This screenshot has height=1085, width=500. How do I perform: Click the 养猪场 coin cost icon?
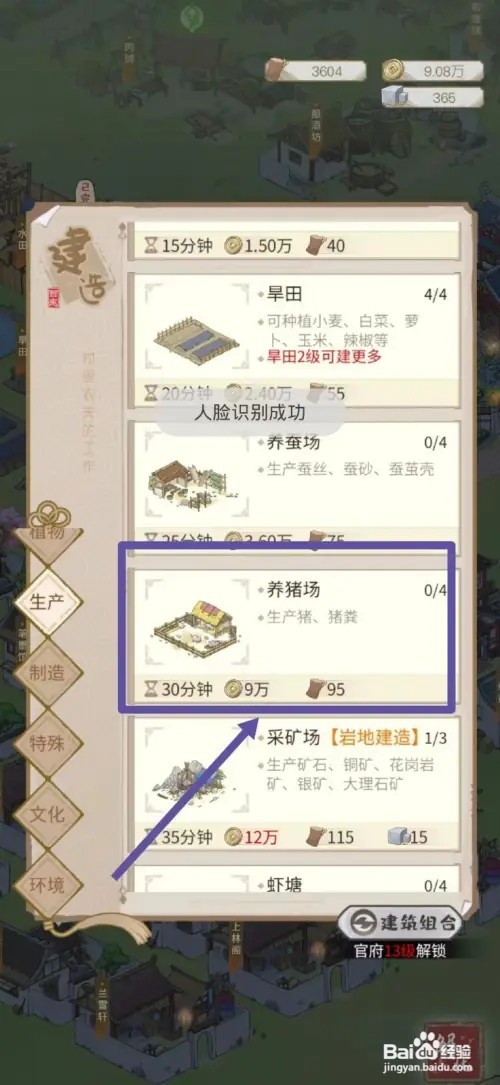click(234, 689)
